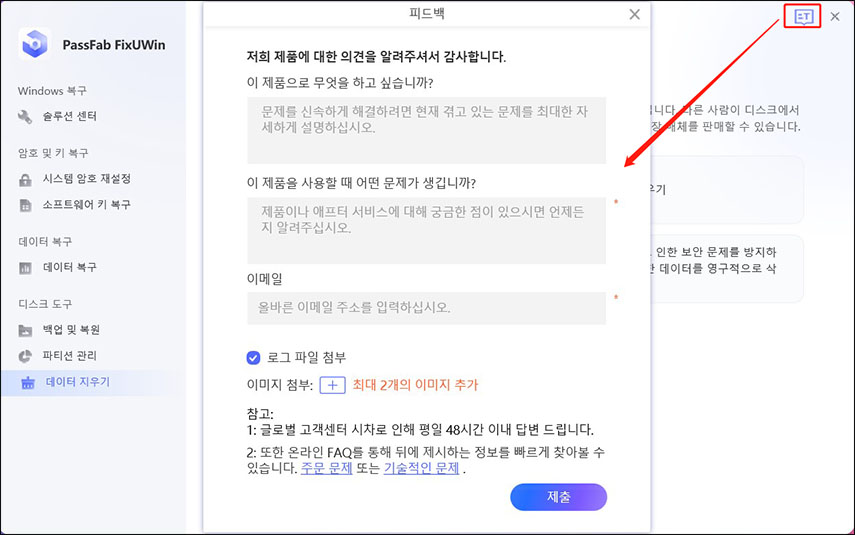
Task: Click the 데이터 복구 chart icon
Action: coord(25,268)
